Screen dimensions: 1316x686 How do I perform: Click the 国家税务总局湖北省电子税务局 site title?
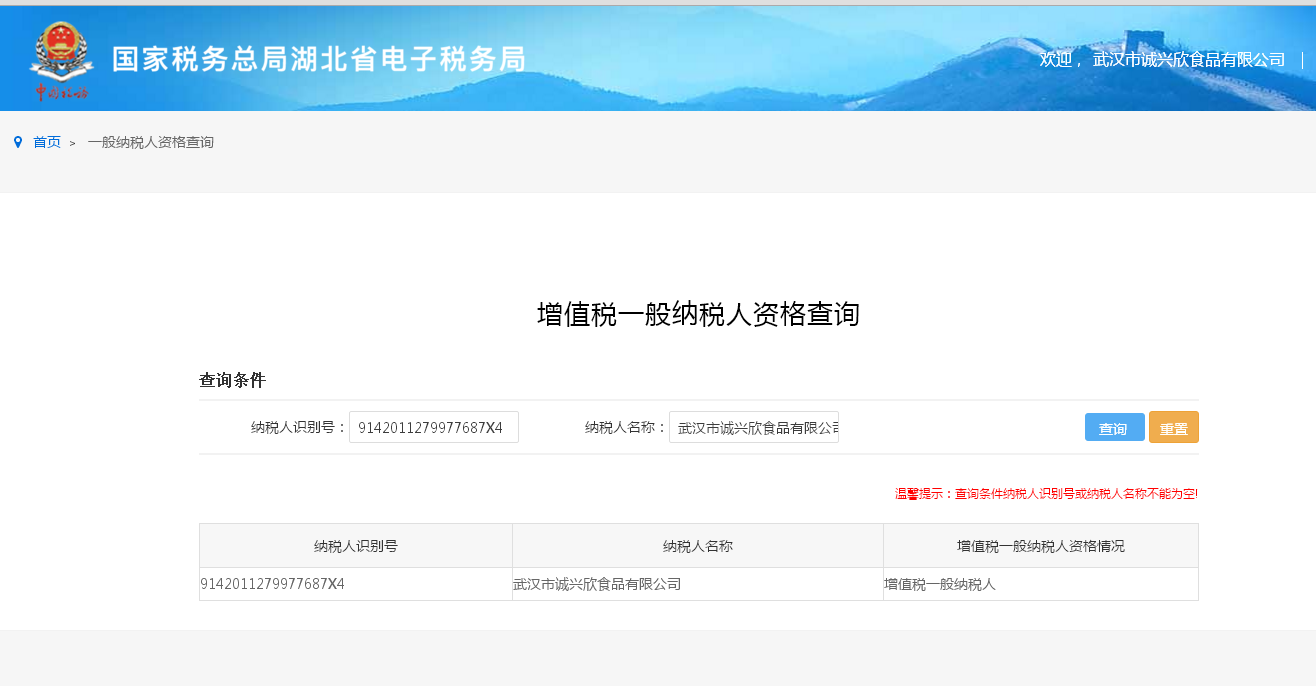(318, 59)
